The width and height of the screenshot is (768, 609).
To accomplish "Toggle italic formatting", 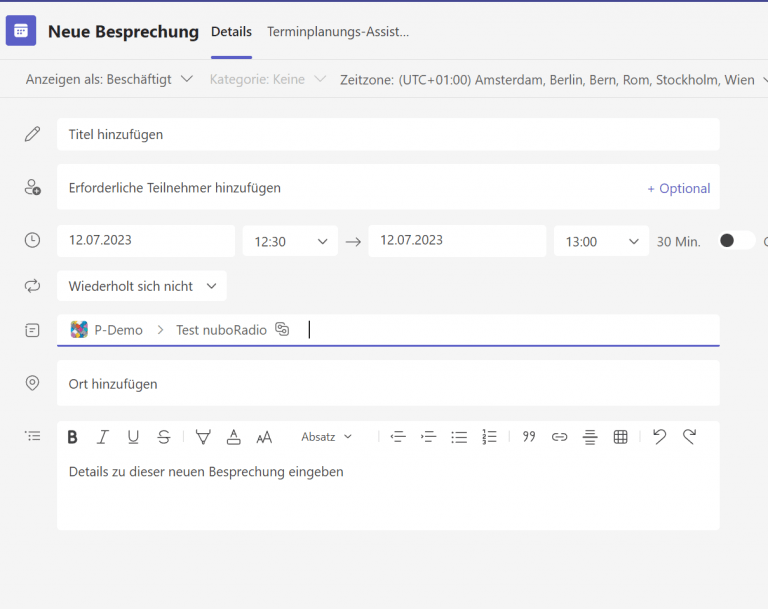I will click(x=102, y=437).
